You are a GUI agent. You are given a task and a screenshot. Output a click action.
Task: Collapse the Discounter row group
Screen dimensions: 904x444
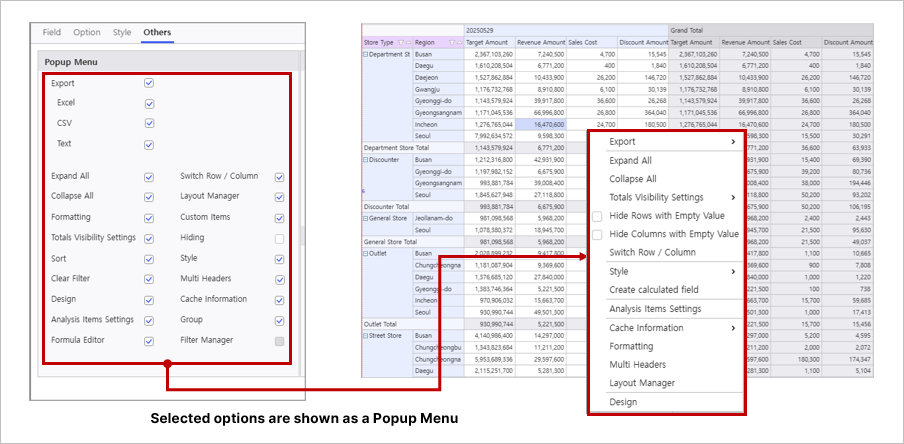[366, 160]
